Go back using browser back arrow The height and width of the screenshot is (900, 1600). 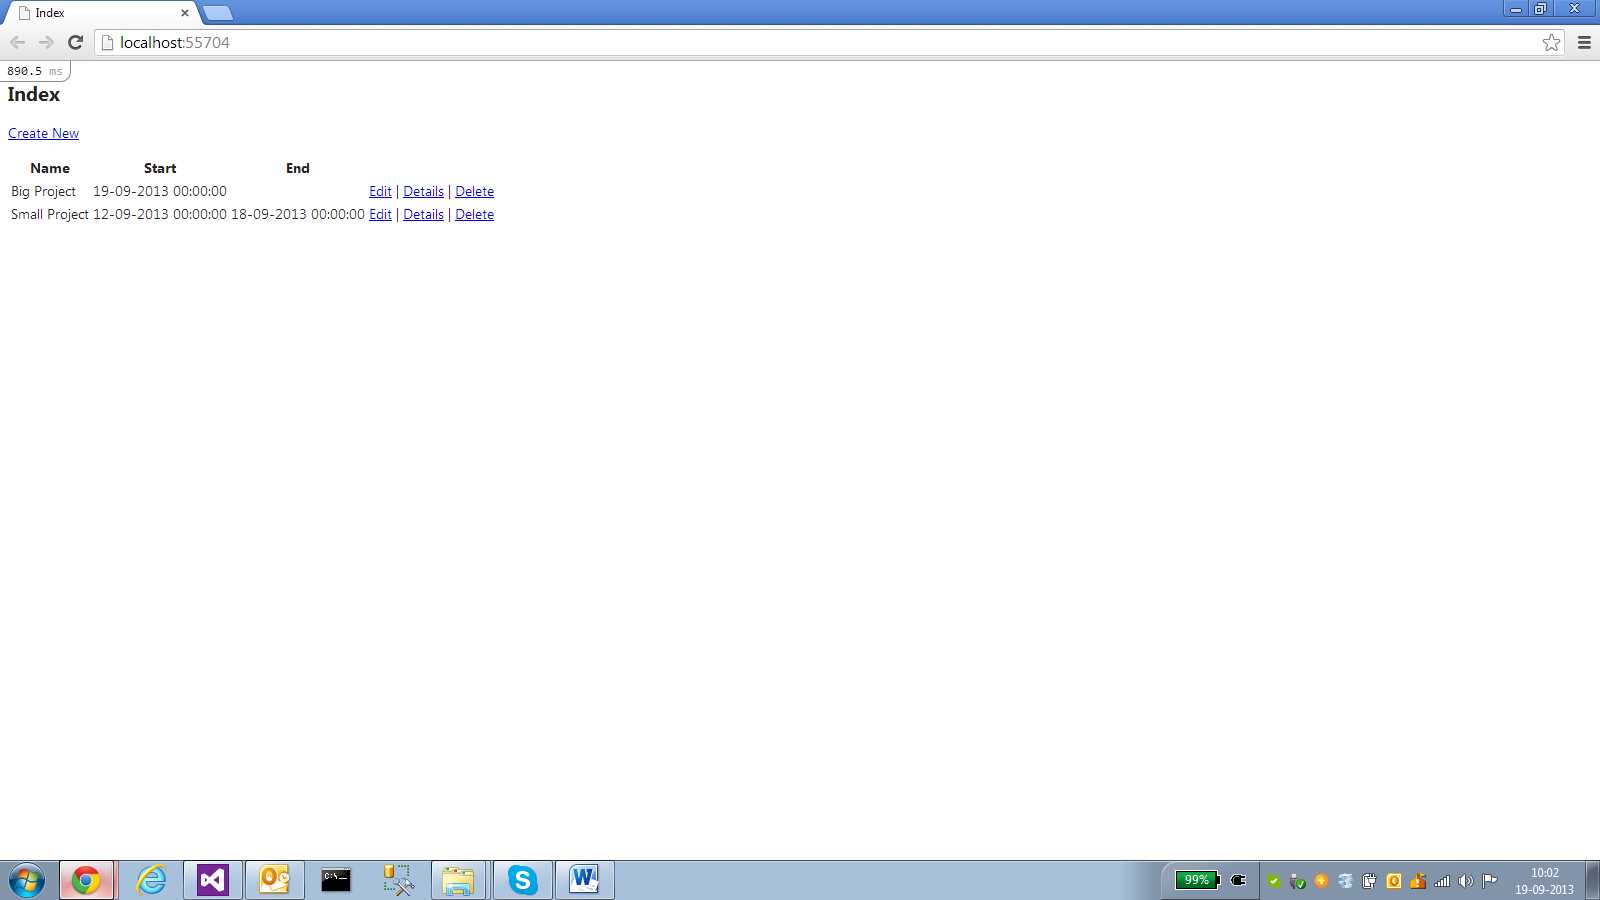tap(17, 42)
